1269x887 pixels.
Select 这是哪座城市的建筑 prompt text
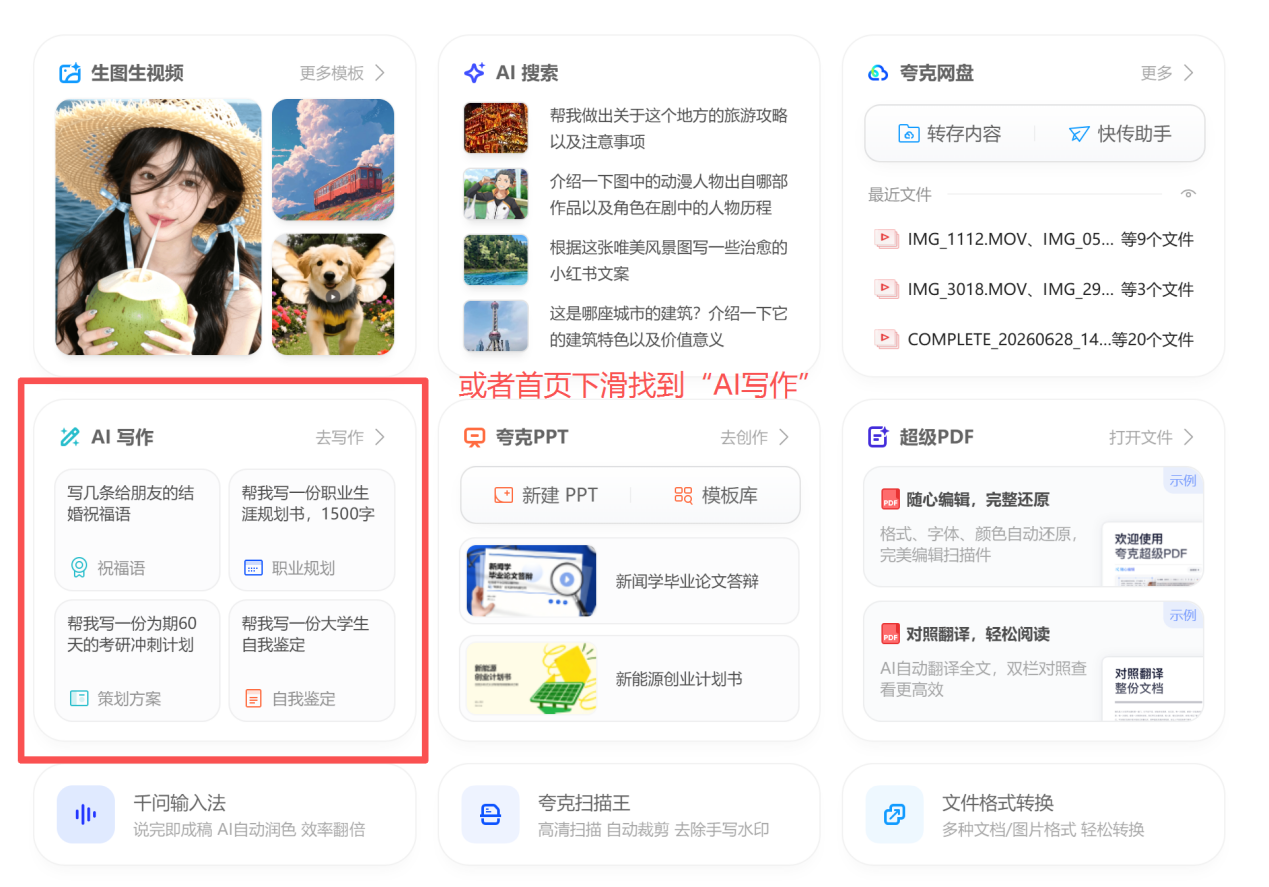click(669, 326)
